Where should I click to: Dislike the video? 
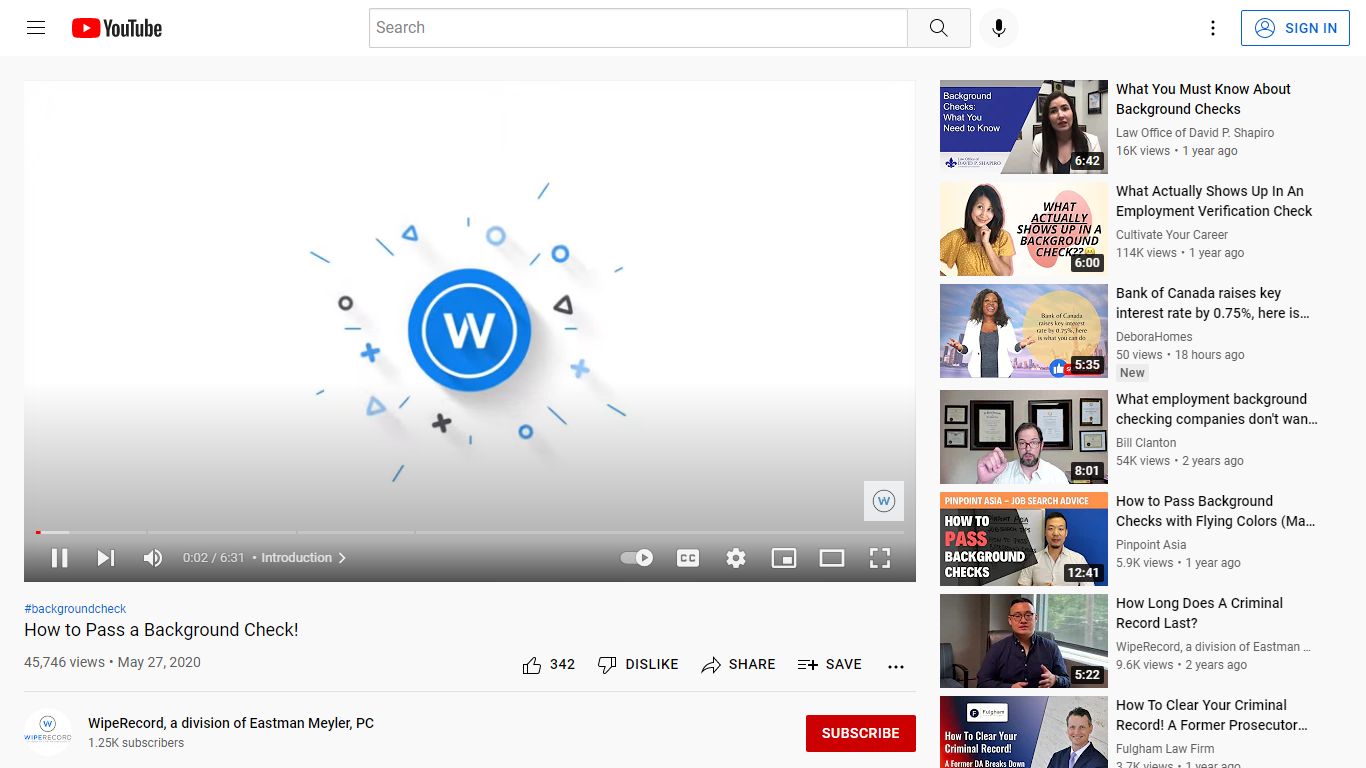click(638, 665)
